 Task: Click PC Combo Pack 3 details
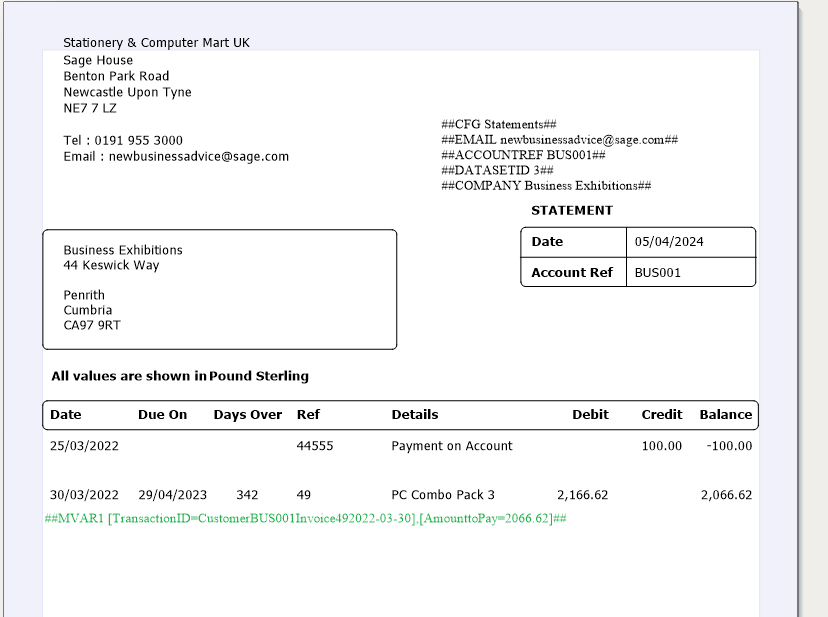(x=443, y=496)
